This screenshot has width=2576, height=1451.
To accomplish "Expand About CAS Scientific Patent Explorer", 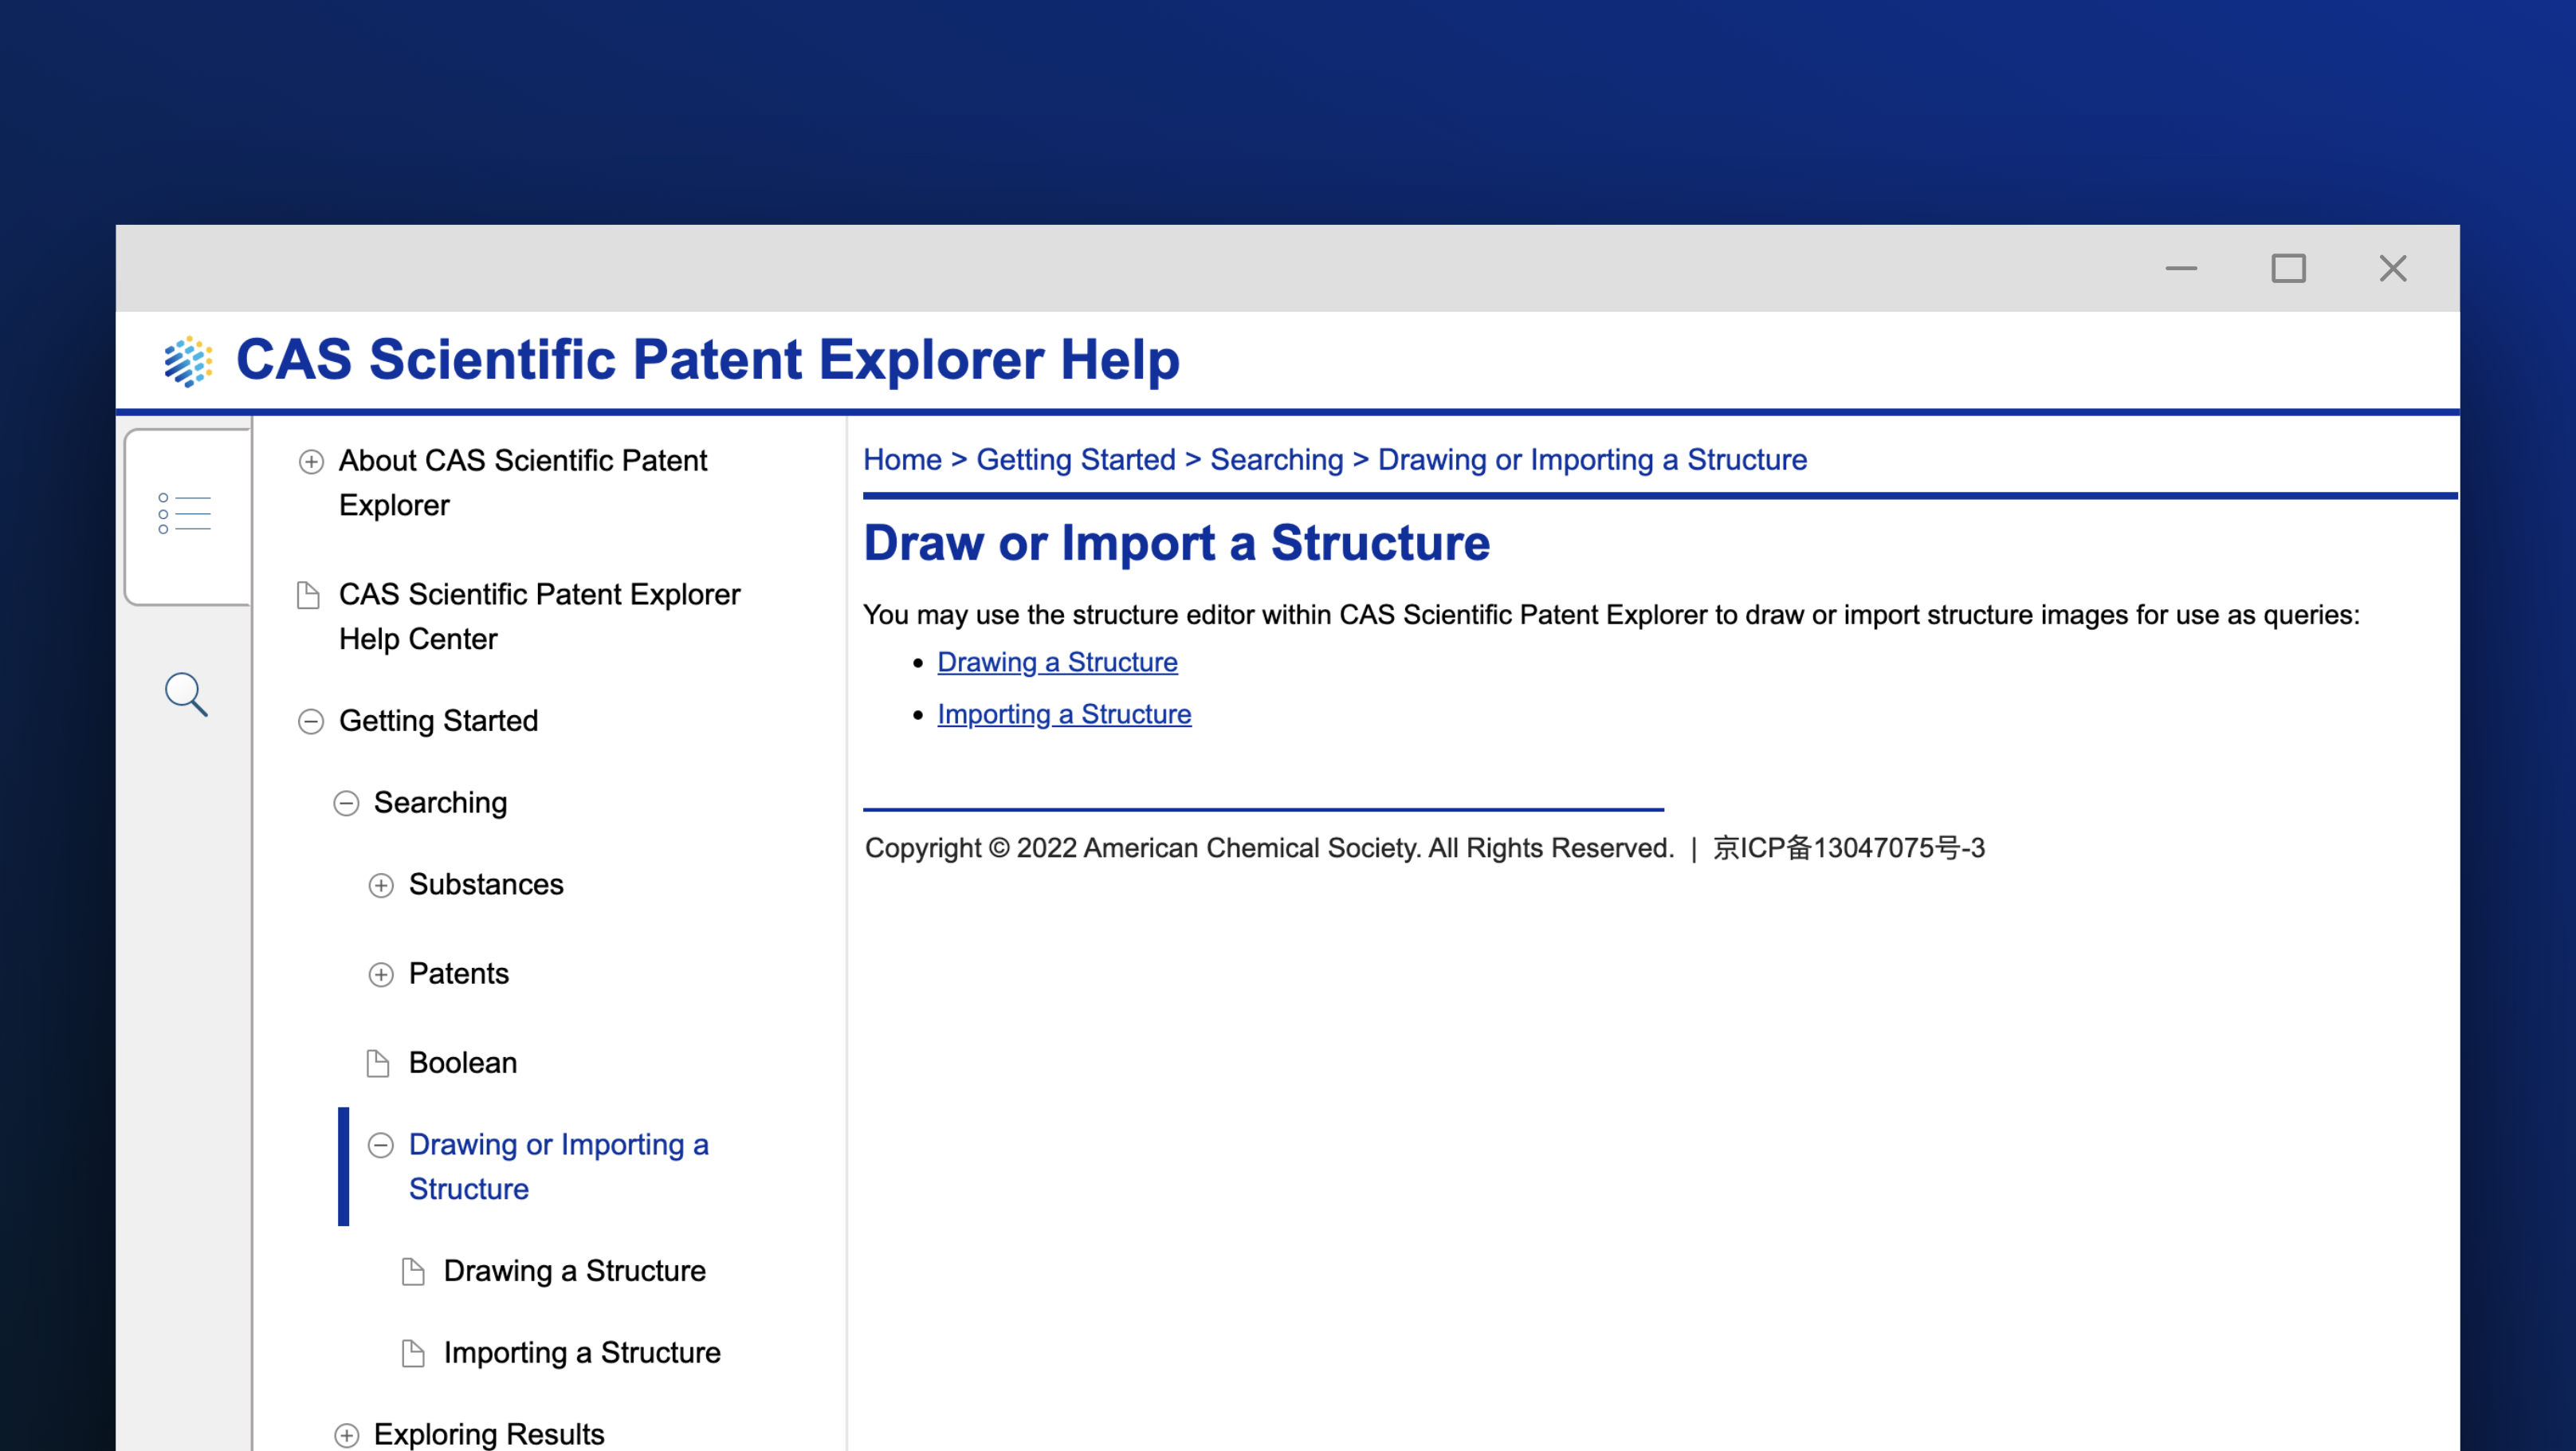I will 311,461.
